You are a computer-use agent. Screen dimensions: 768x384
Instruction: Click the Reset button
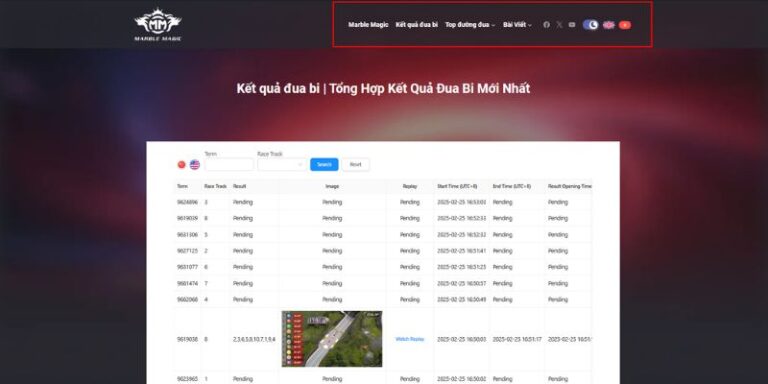(x=356, y=165)
